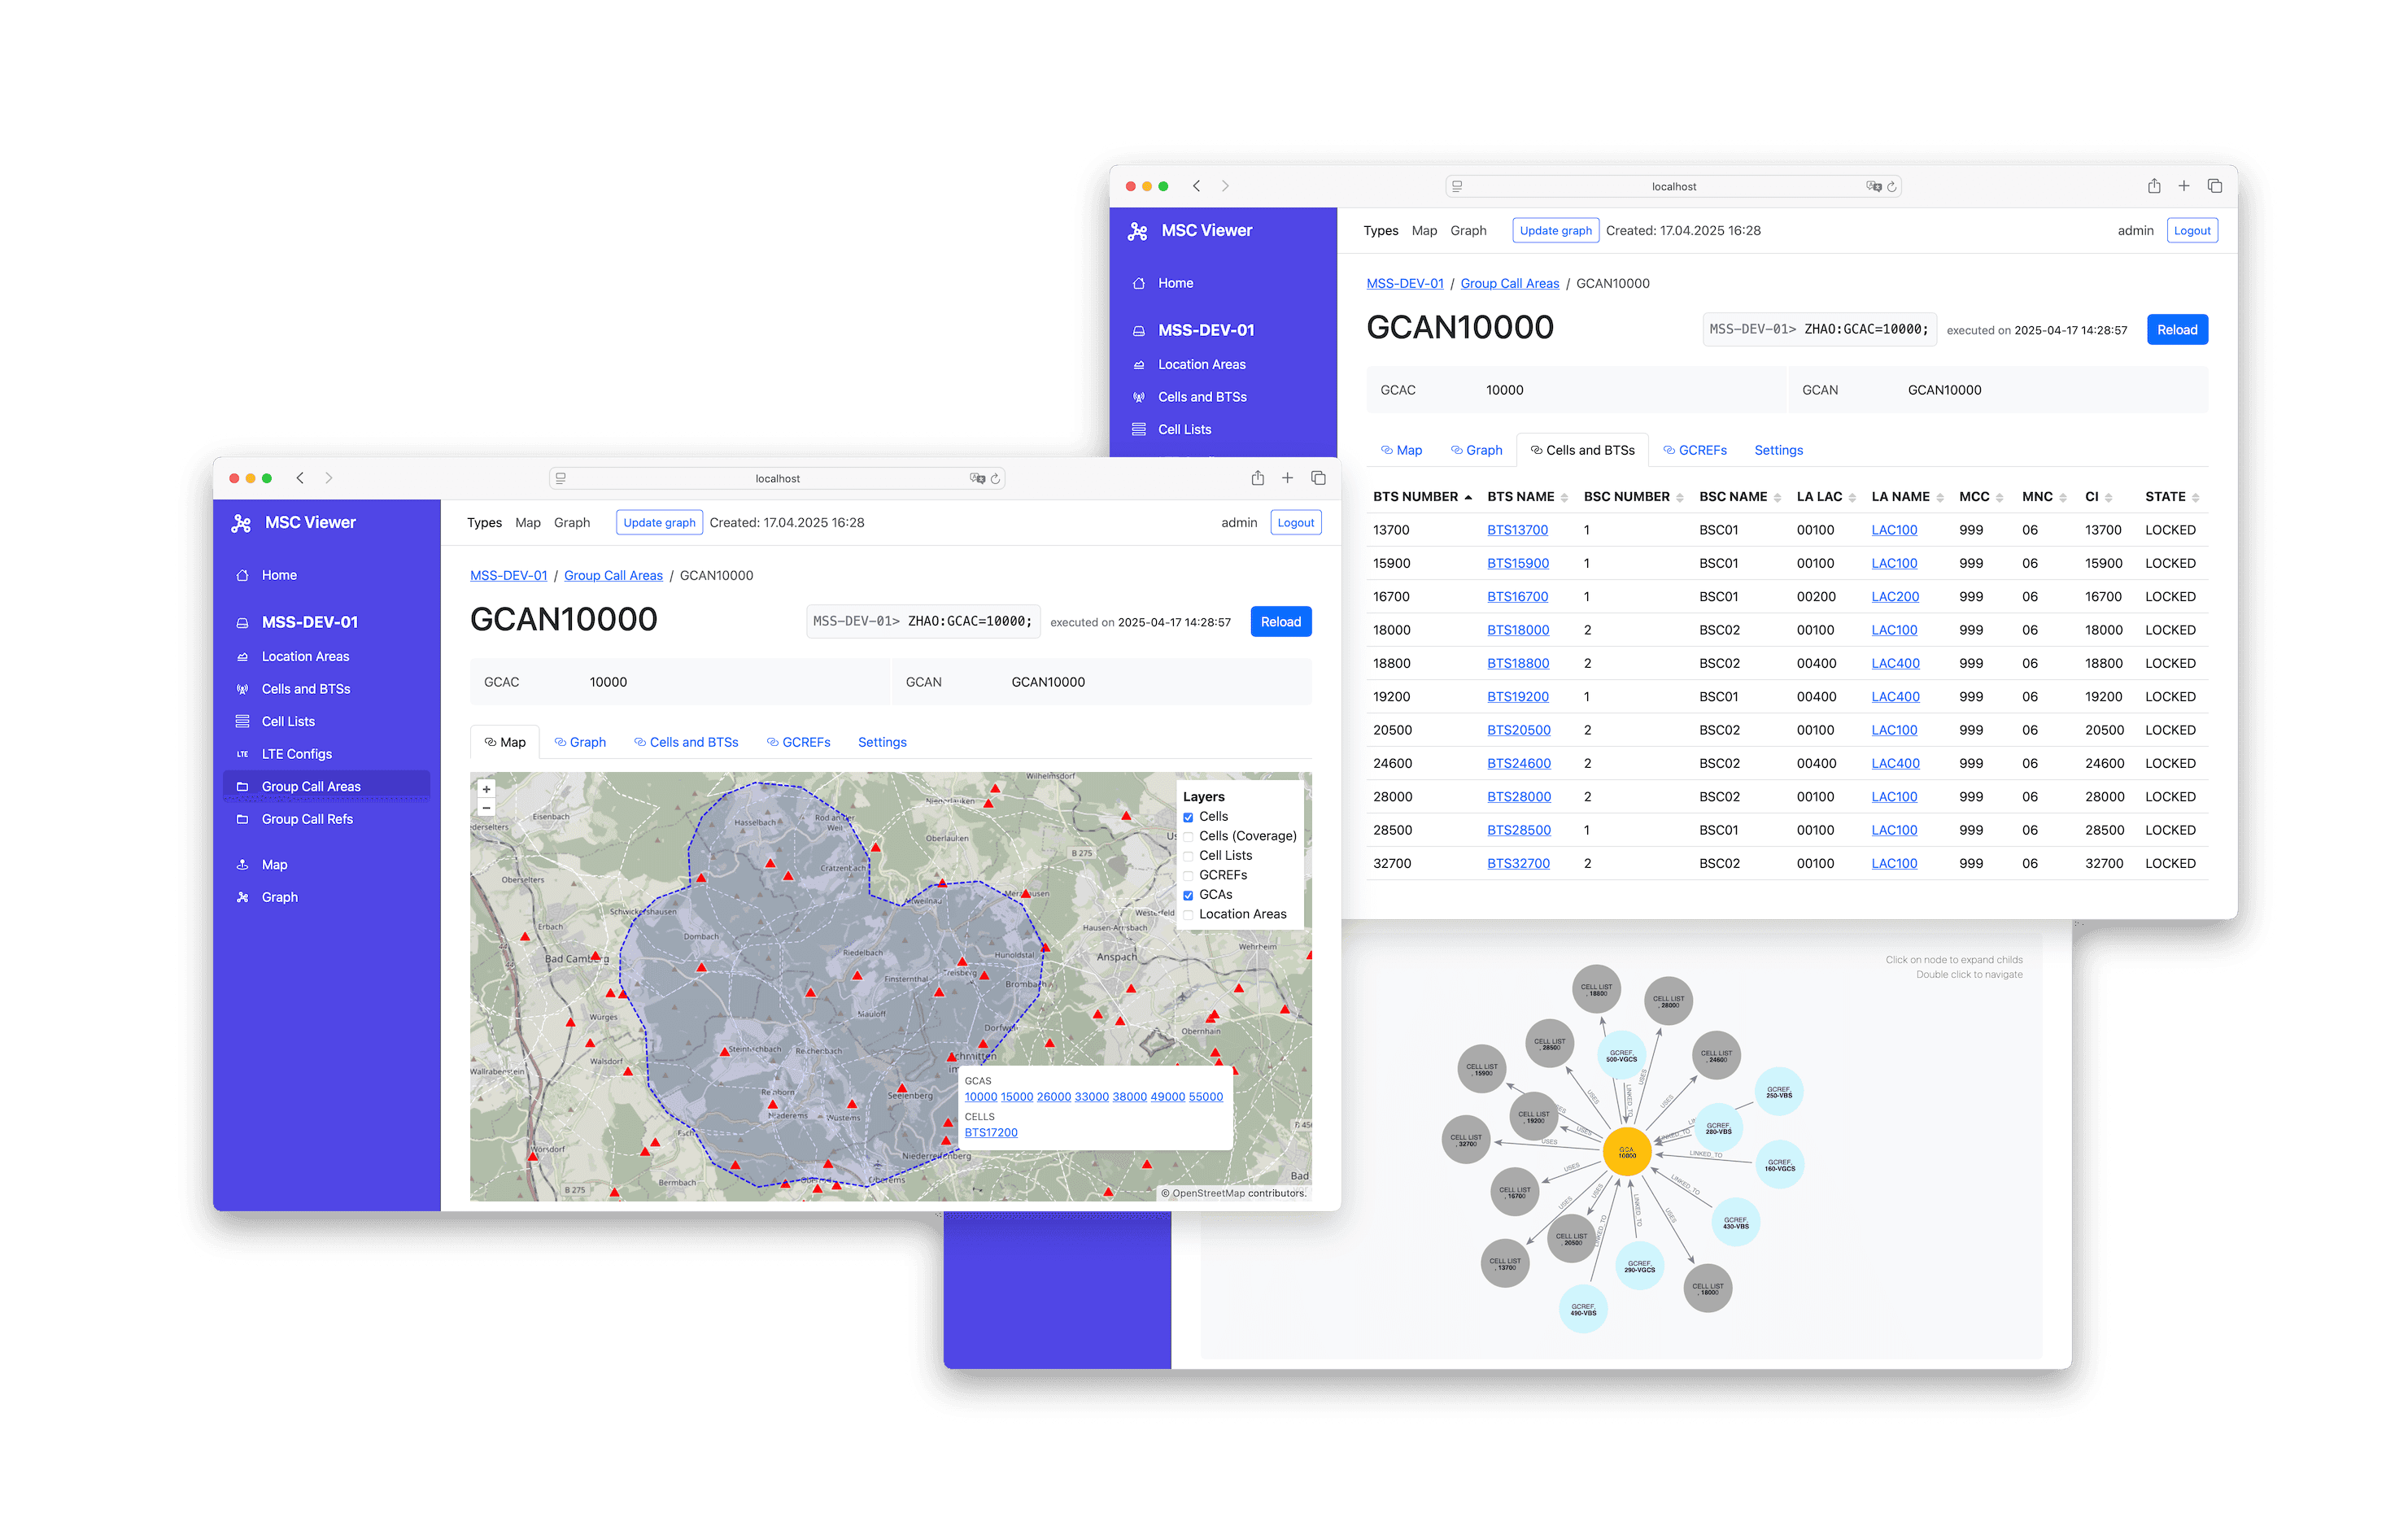Reload page icon in front window address bar
The height and width of the screenshot is (1535, 2408).
[x=995, y=479]
